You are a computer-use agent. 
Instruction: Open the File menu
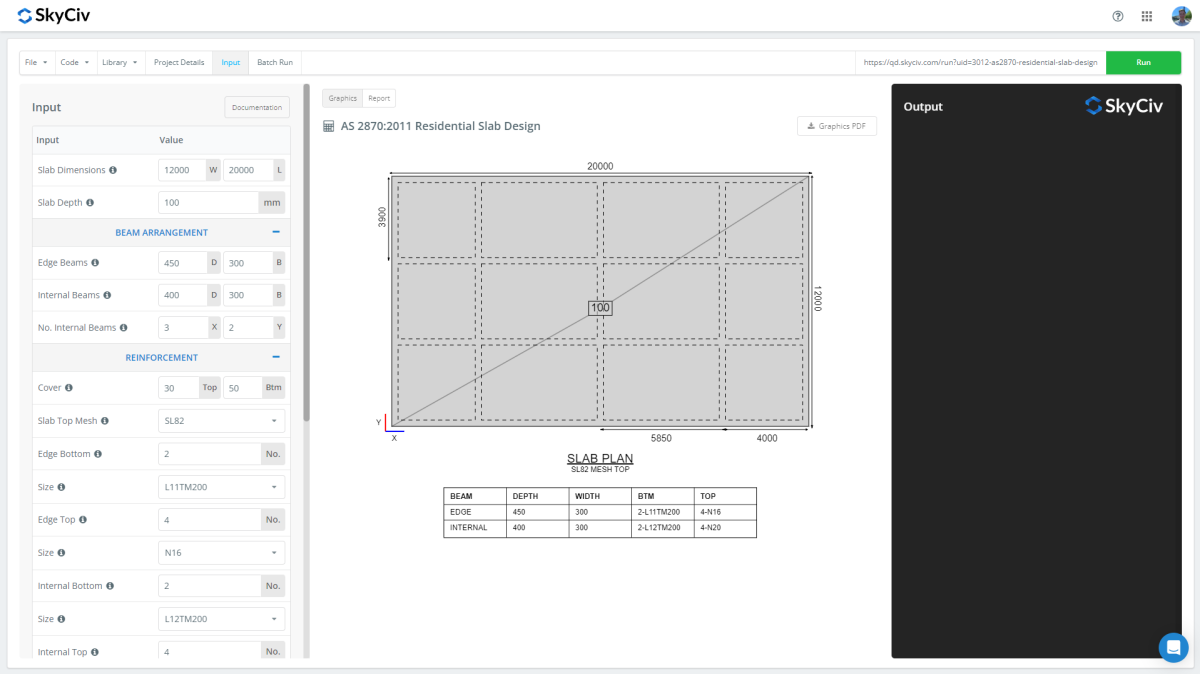point(35,62)
